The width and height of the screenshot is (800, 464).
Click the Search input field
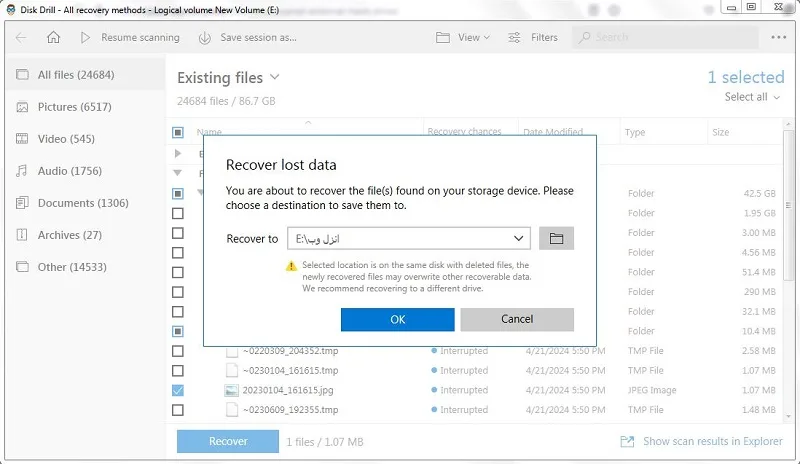tap(665, 37)
